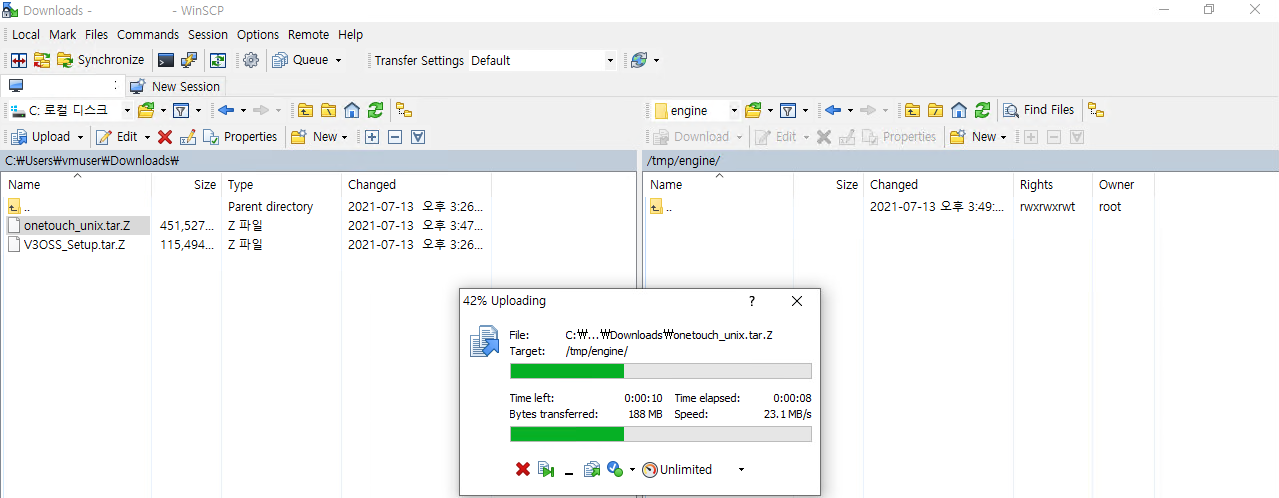Open the Remote menu

308,34
